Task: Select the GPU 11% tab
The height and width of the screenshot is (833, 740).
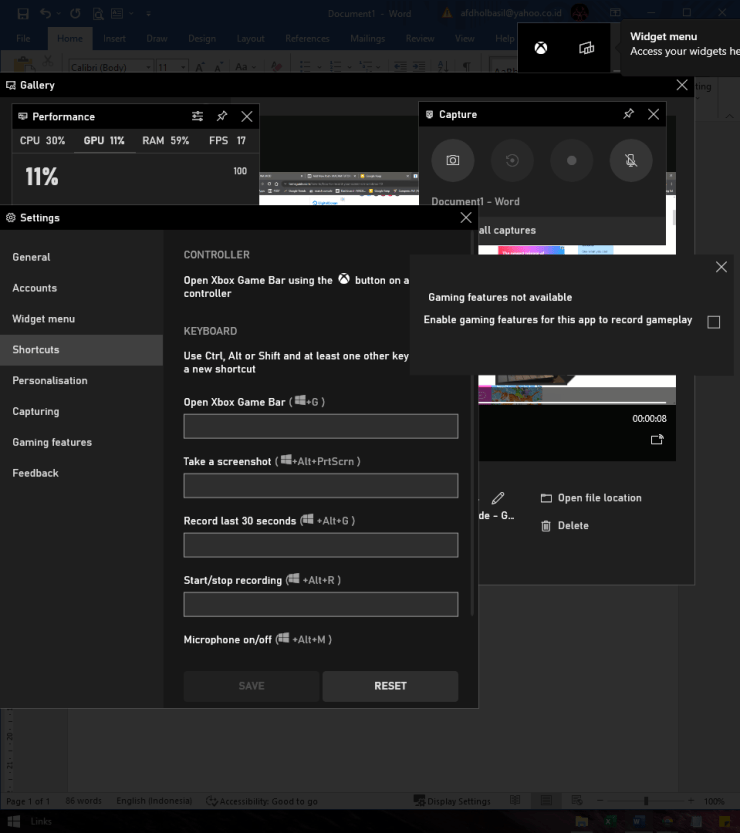Action: [104, 141]
